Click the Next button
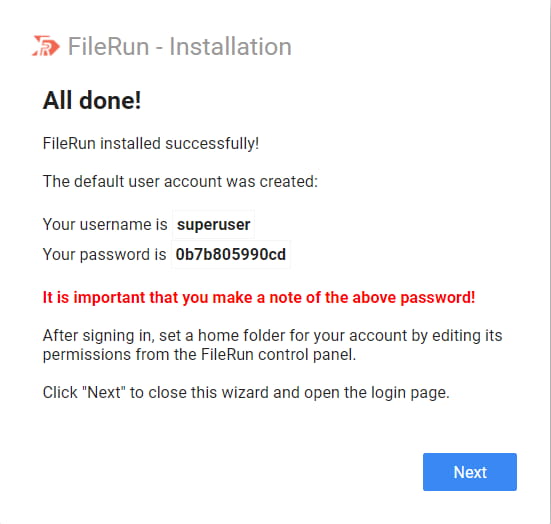The width and height of the screenshot is (551, 524). (469, 472)
